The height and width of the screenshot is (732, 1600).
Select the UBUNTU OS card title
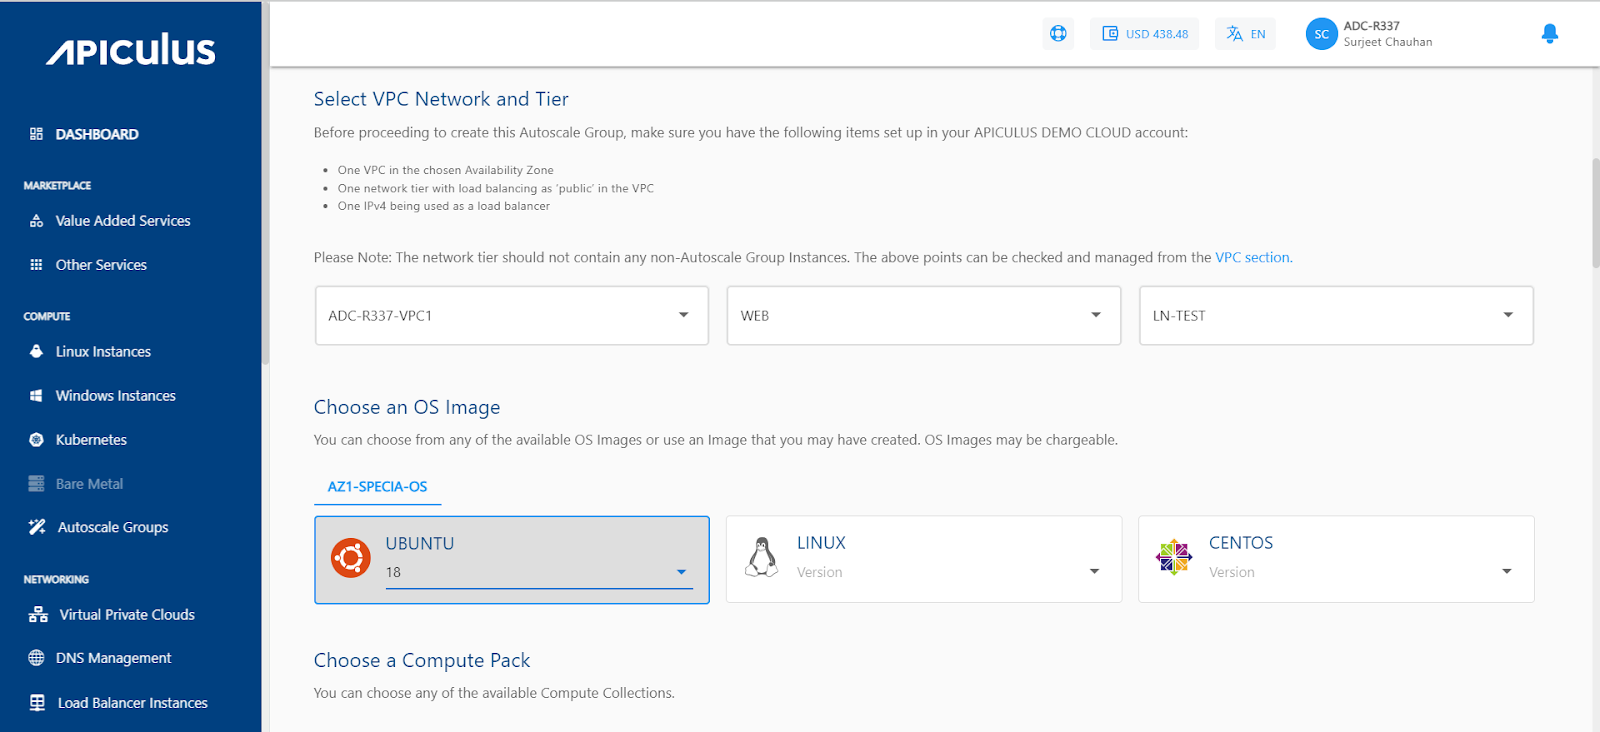[420, 544]
